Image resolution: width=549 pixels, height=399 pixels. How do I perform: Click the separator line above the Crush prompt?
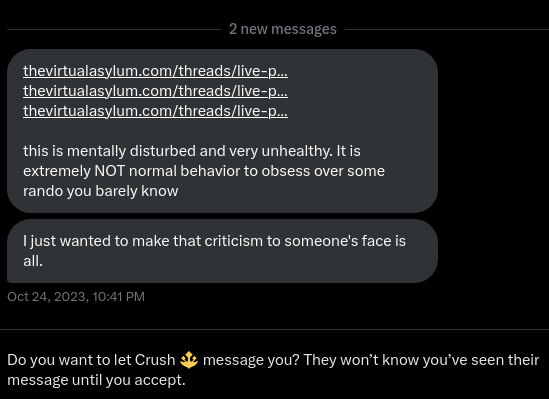[274, 329]
